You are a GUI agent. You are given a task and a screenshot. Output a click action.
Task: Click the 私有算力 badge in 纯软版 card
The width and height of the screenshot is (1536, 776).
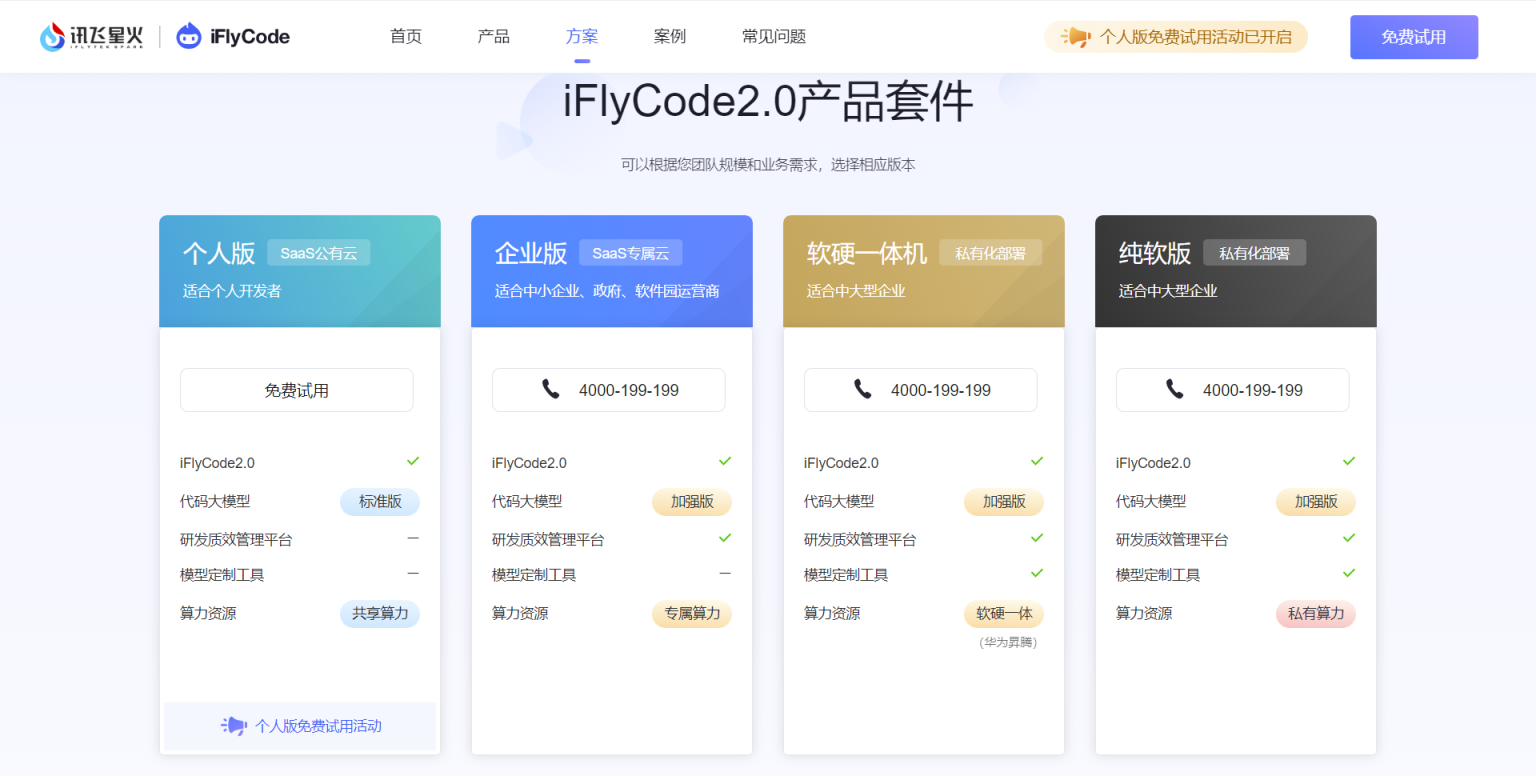[x=1316, y=614]
